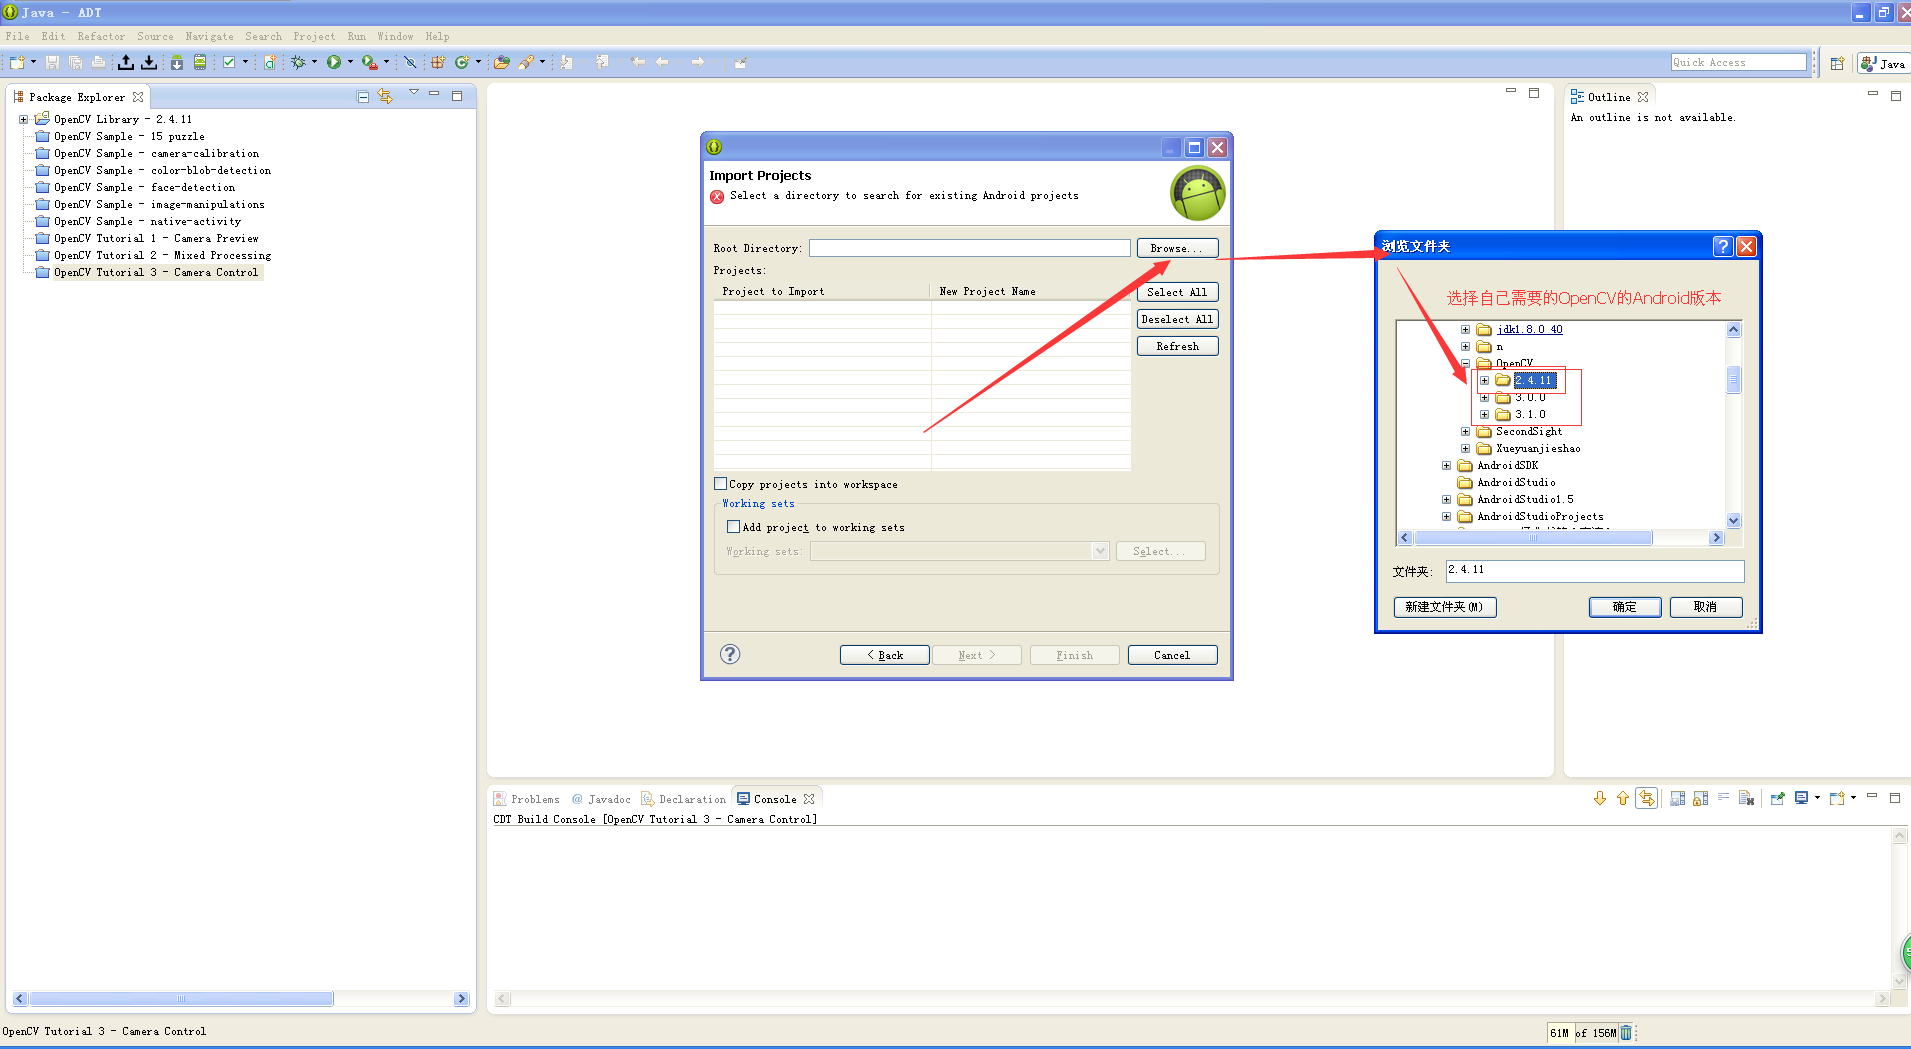1911x1049 pixels.
Task: Click Cancel in Import Projects dialog
Action: [x=1172, y=655]
